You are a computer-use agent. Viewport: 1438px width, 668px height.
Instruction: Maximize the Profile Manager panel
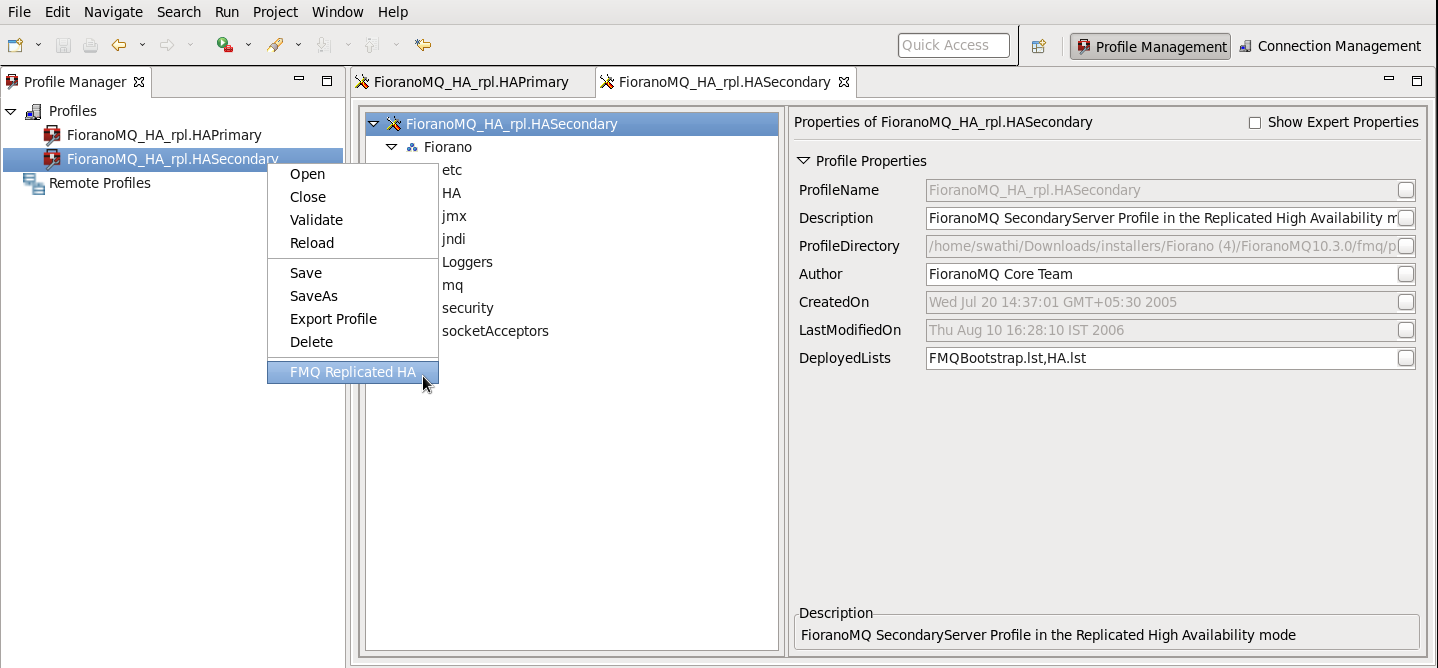click(x=326, y=80)
